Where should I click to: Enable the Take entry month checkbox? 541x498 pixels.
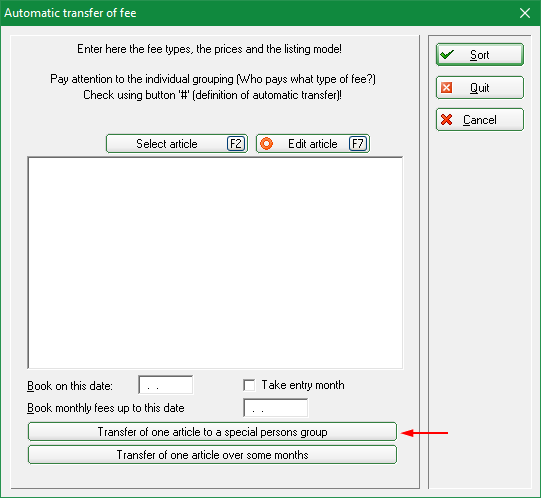tap(249, 385)
